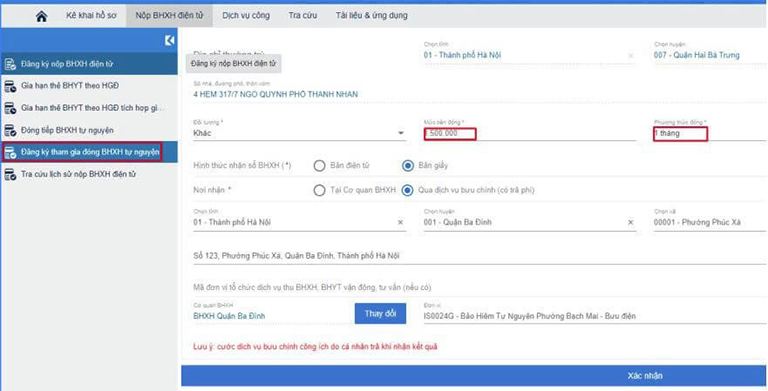Collapse the sidebar with arrow icon
The image size is (768, 391).
pos(169,40)
